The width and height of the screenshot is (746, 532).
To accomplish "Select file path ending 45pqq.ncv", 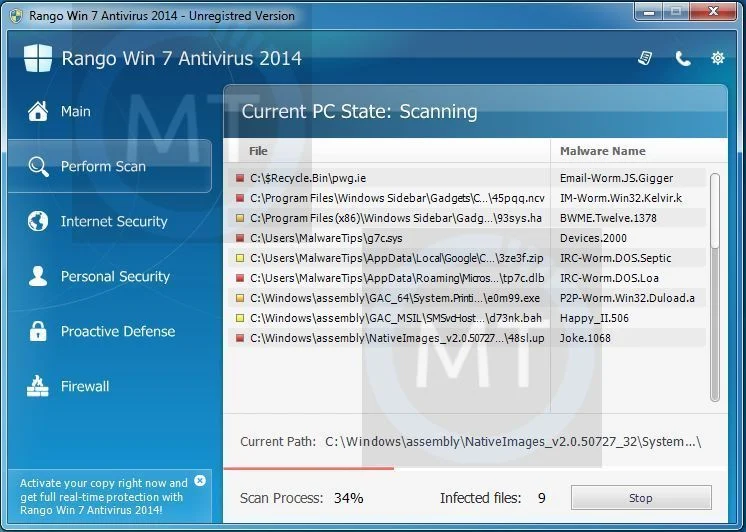I will click(x=397, y=198).
